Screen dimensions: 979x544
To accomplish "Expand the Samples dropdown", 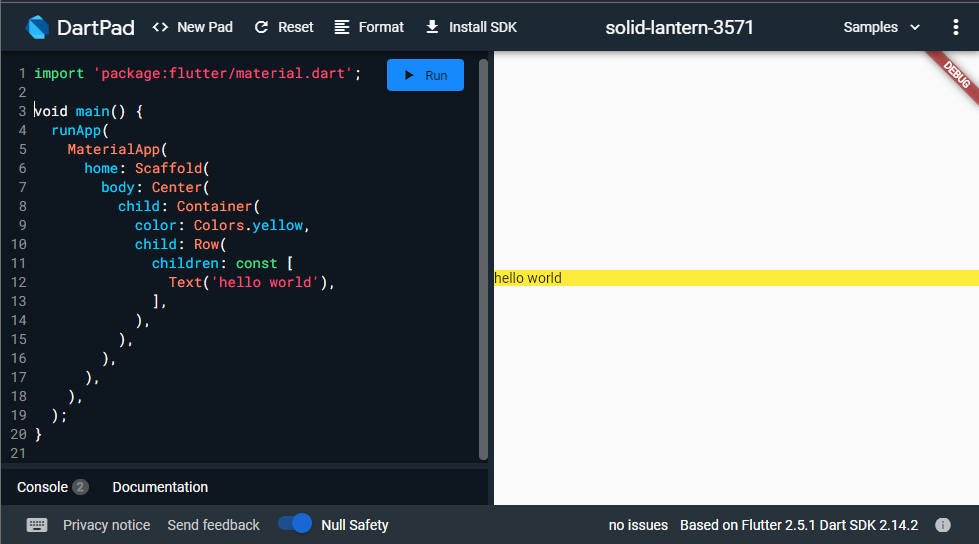I will 882,27.
